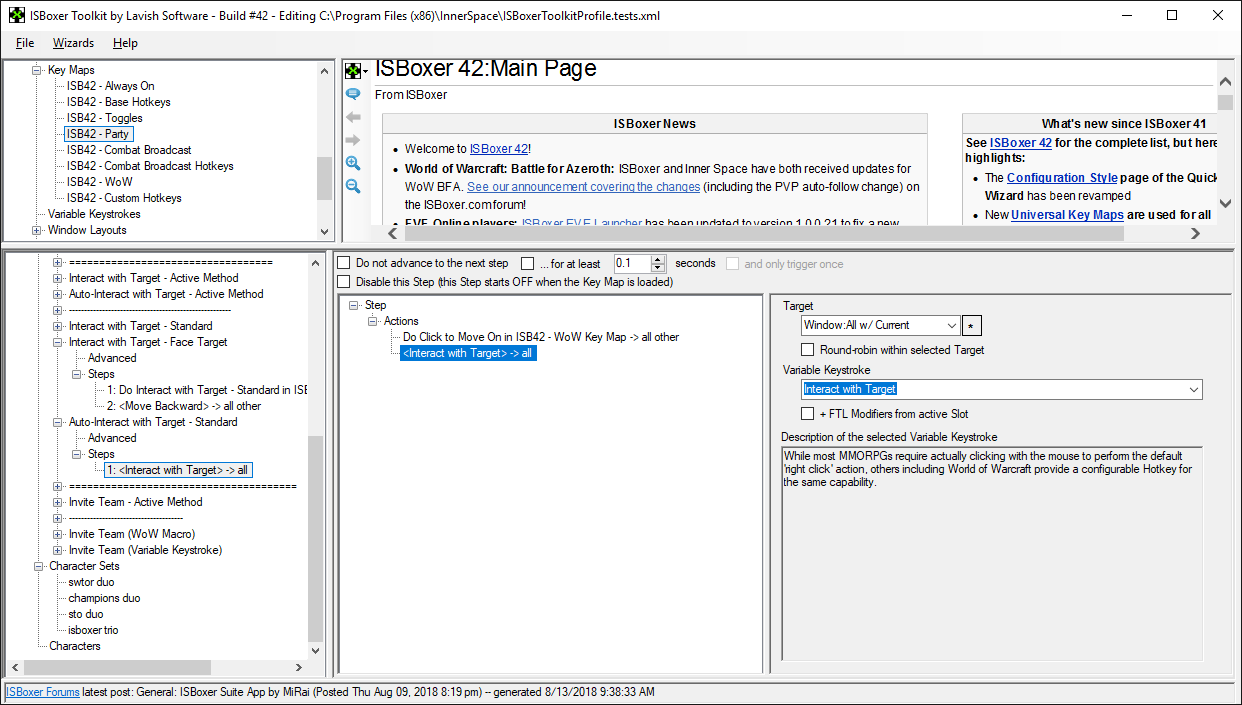
Task: Check 'Disable this Step' option
Action: (x=344, y=282)
